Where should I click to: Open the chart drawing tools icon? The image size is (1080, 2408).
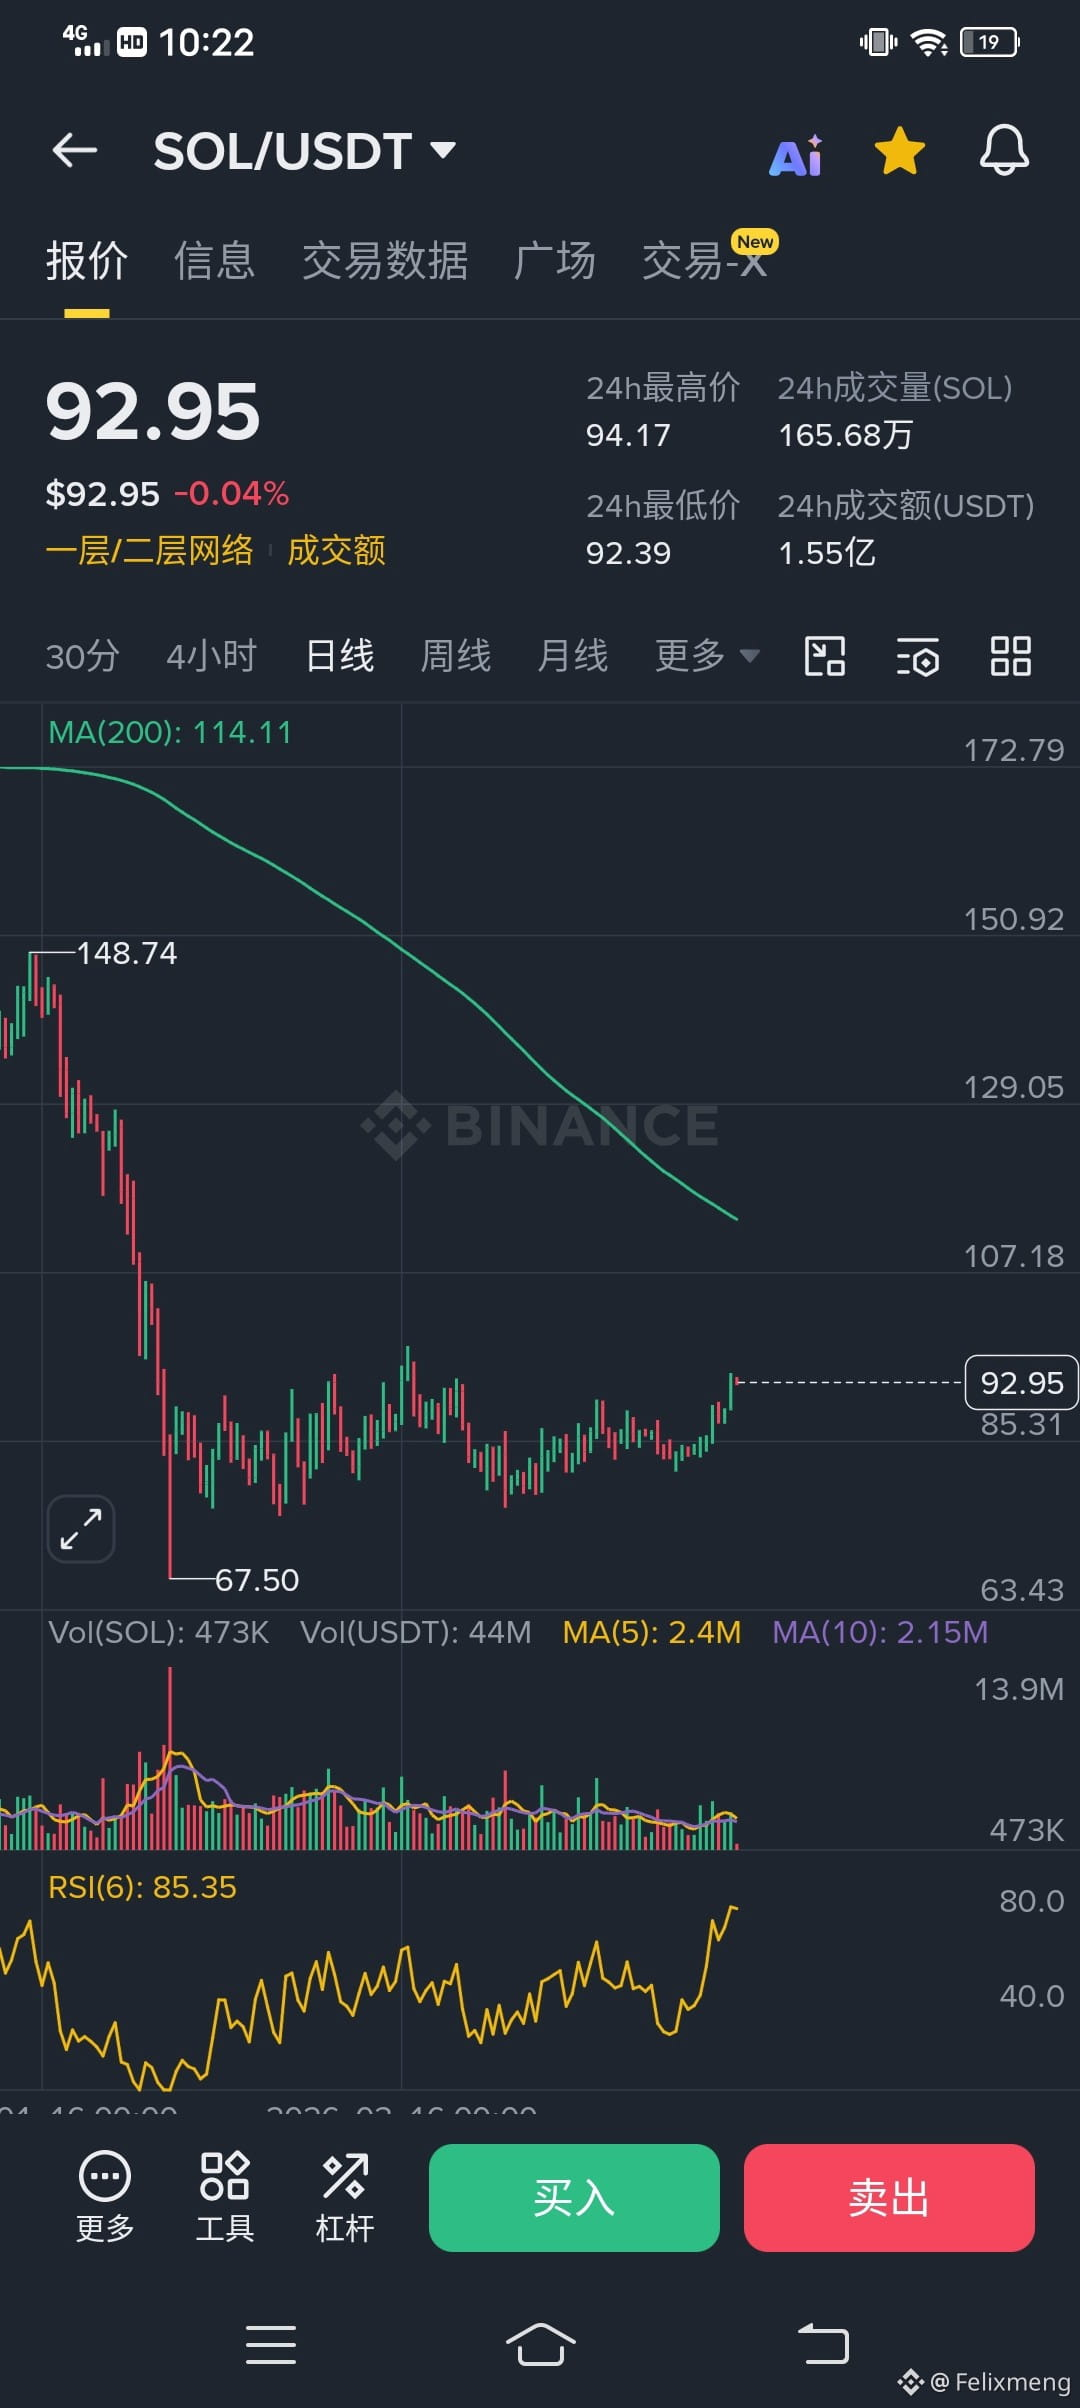[x=826, y=657]
